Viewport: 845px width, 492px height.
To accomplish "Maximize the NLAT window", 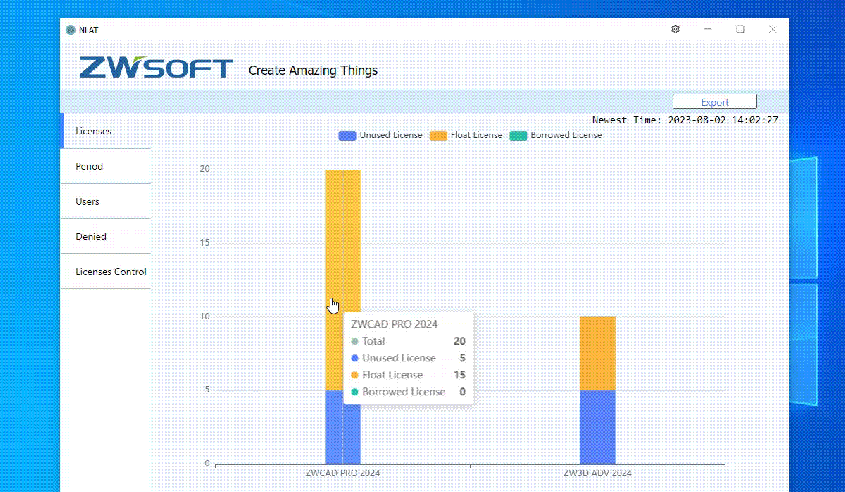I will [x=740, y=29].
